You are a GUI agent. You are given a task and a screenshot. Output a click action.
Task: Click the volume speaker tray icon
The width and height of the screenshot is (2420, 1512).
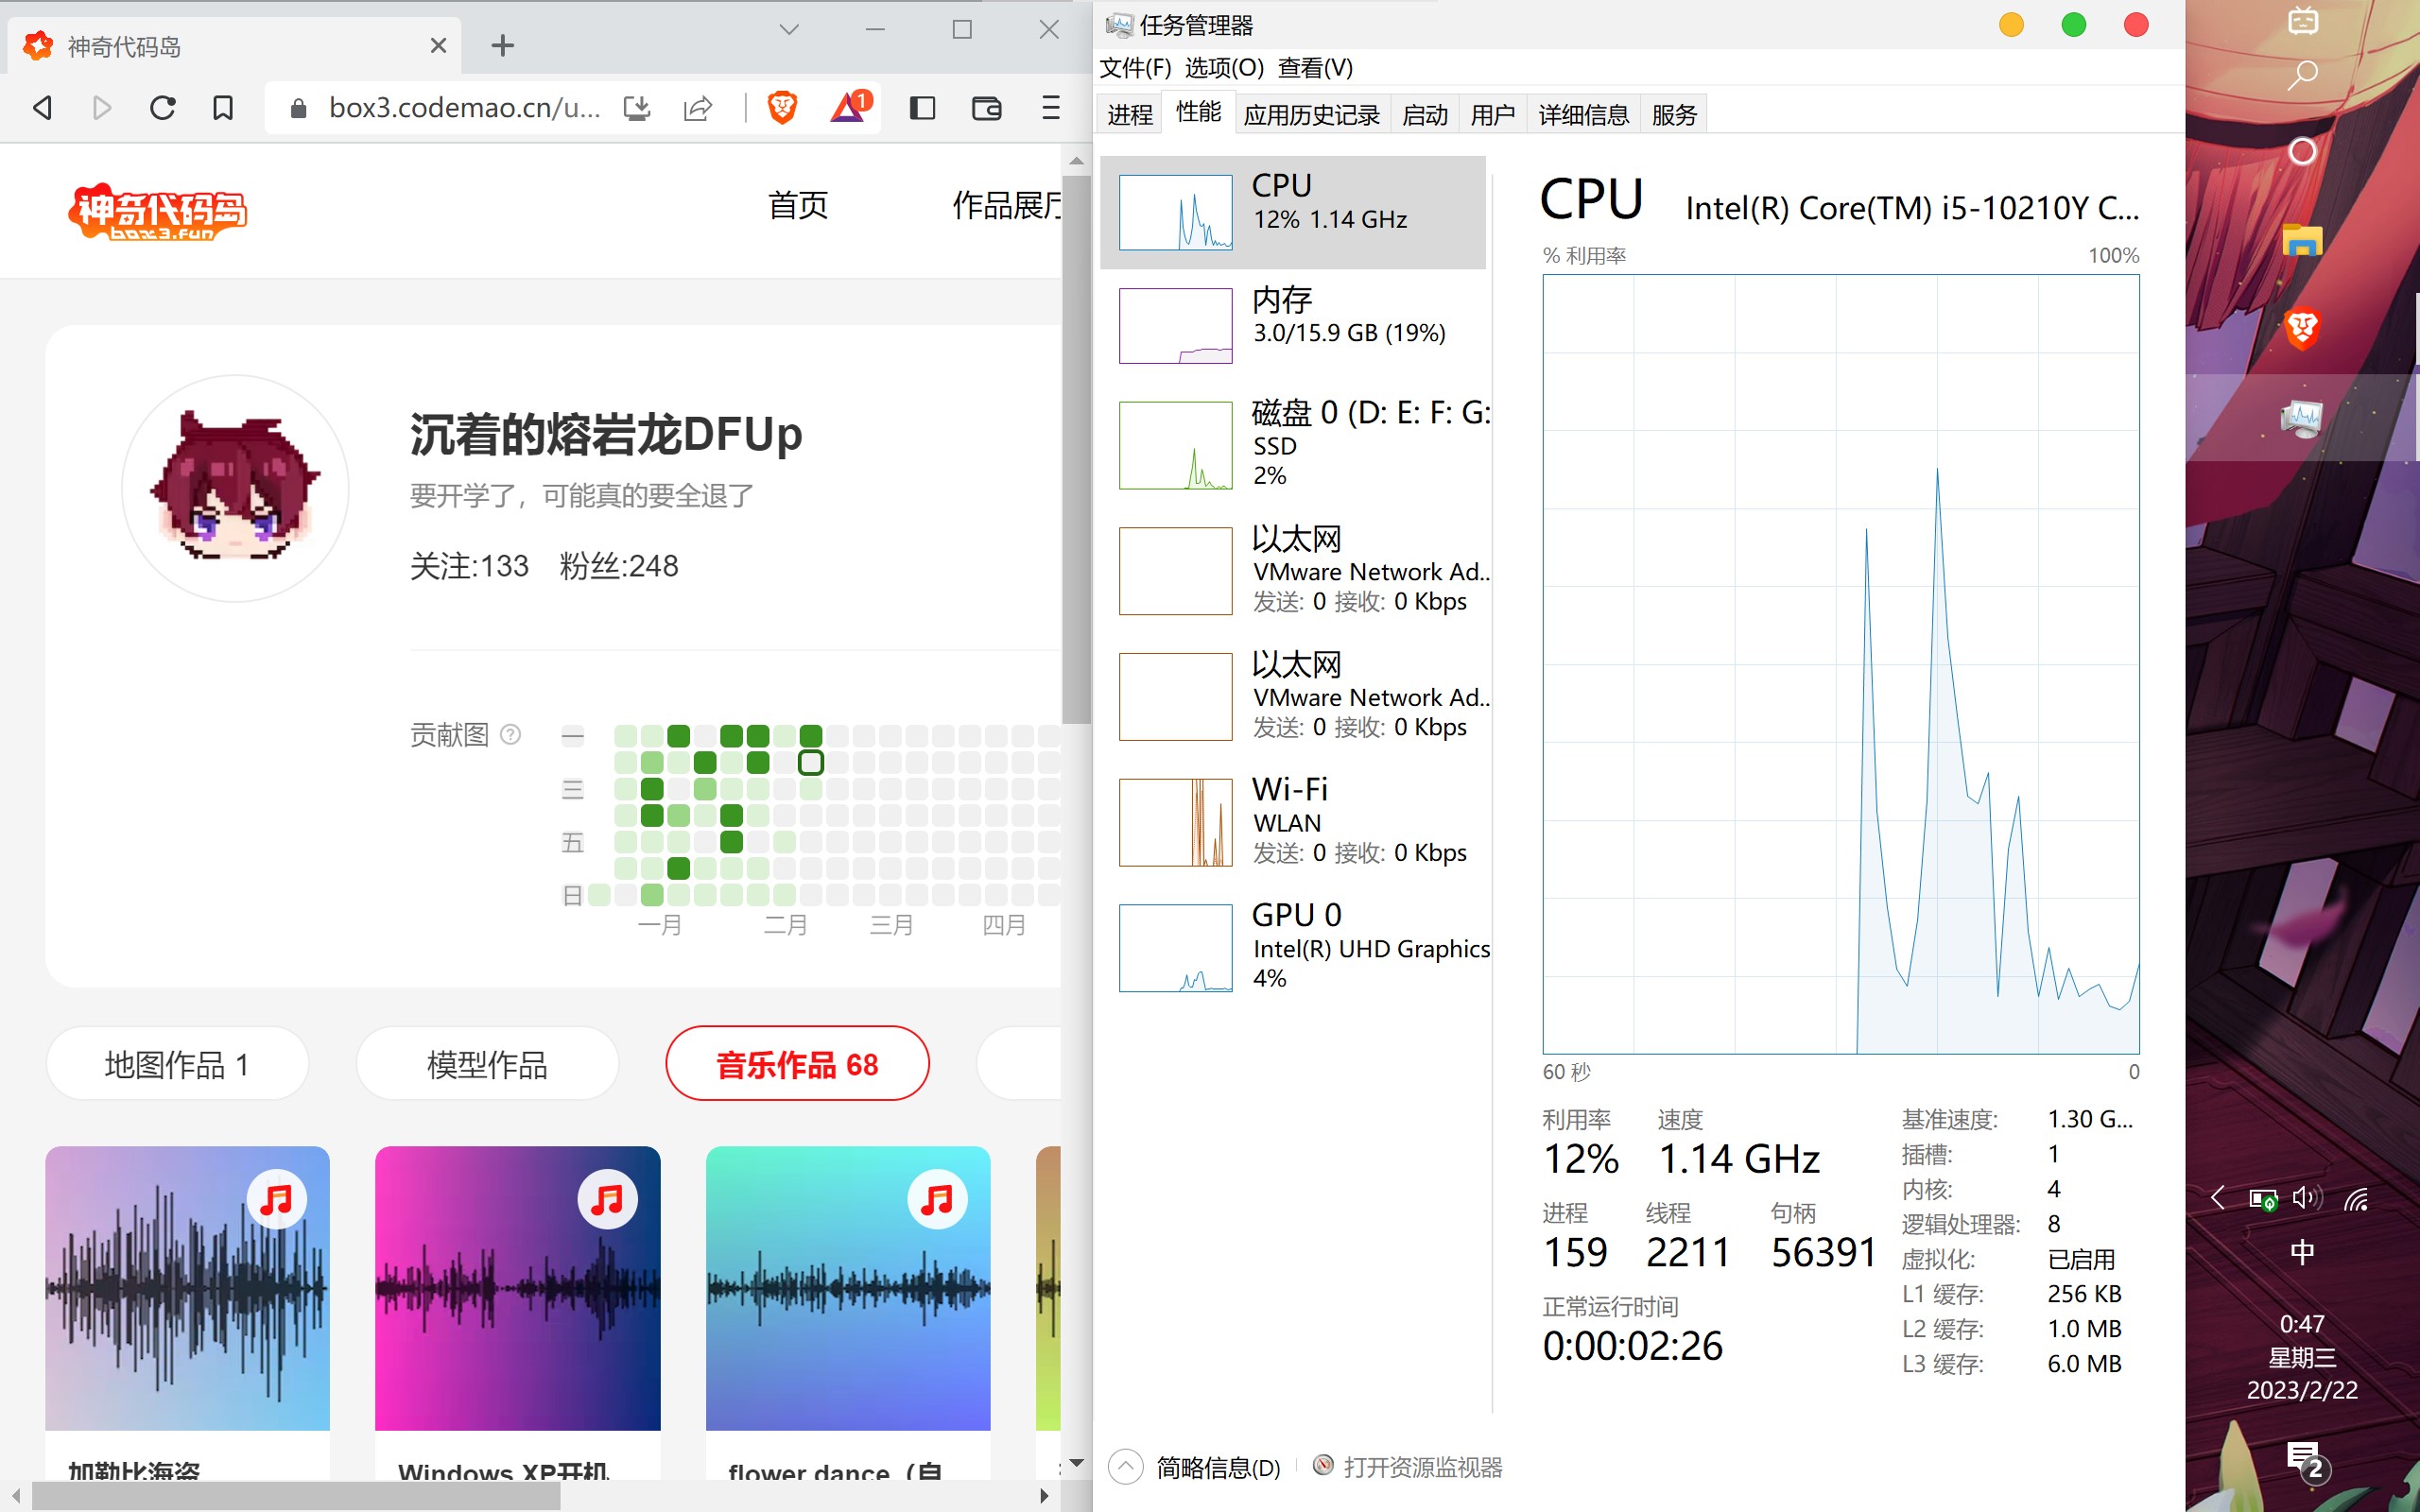2308,1198
